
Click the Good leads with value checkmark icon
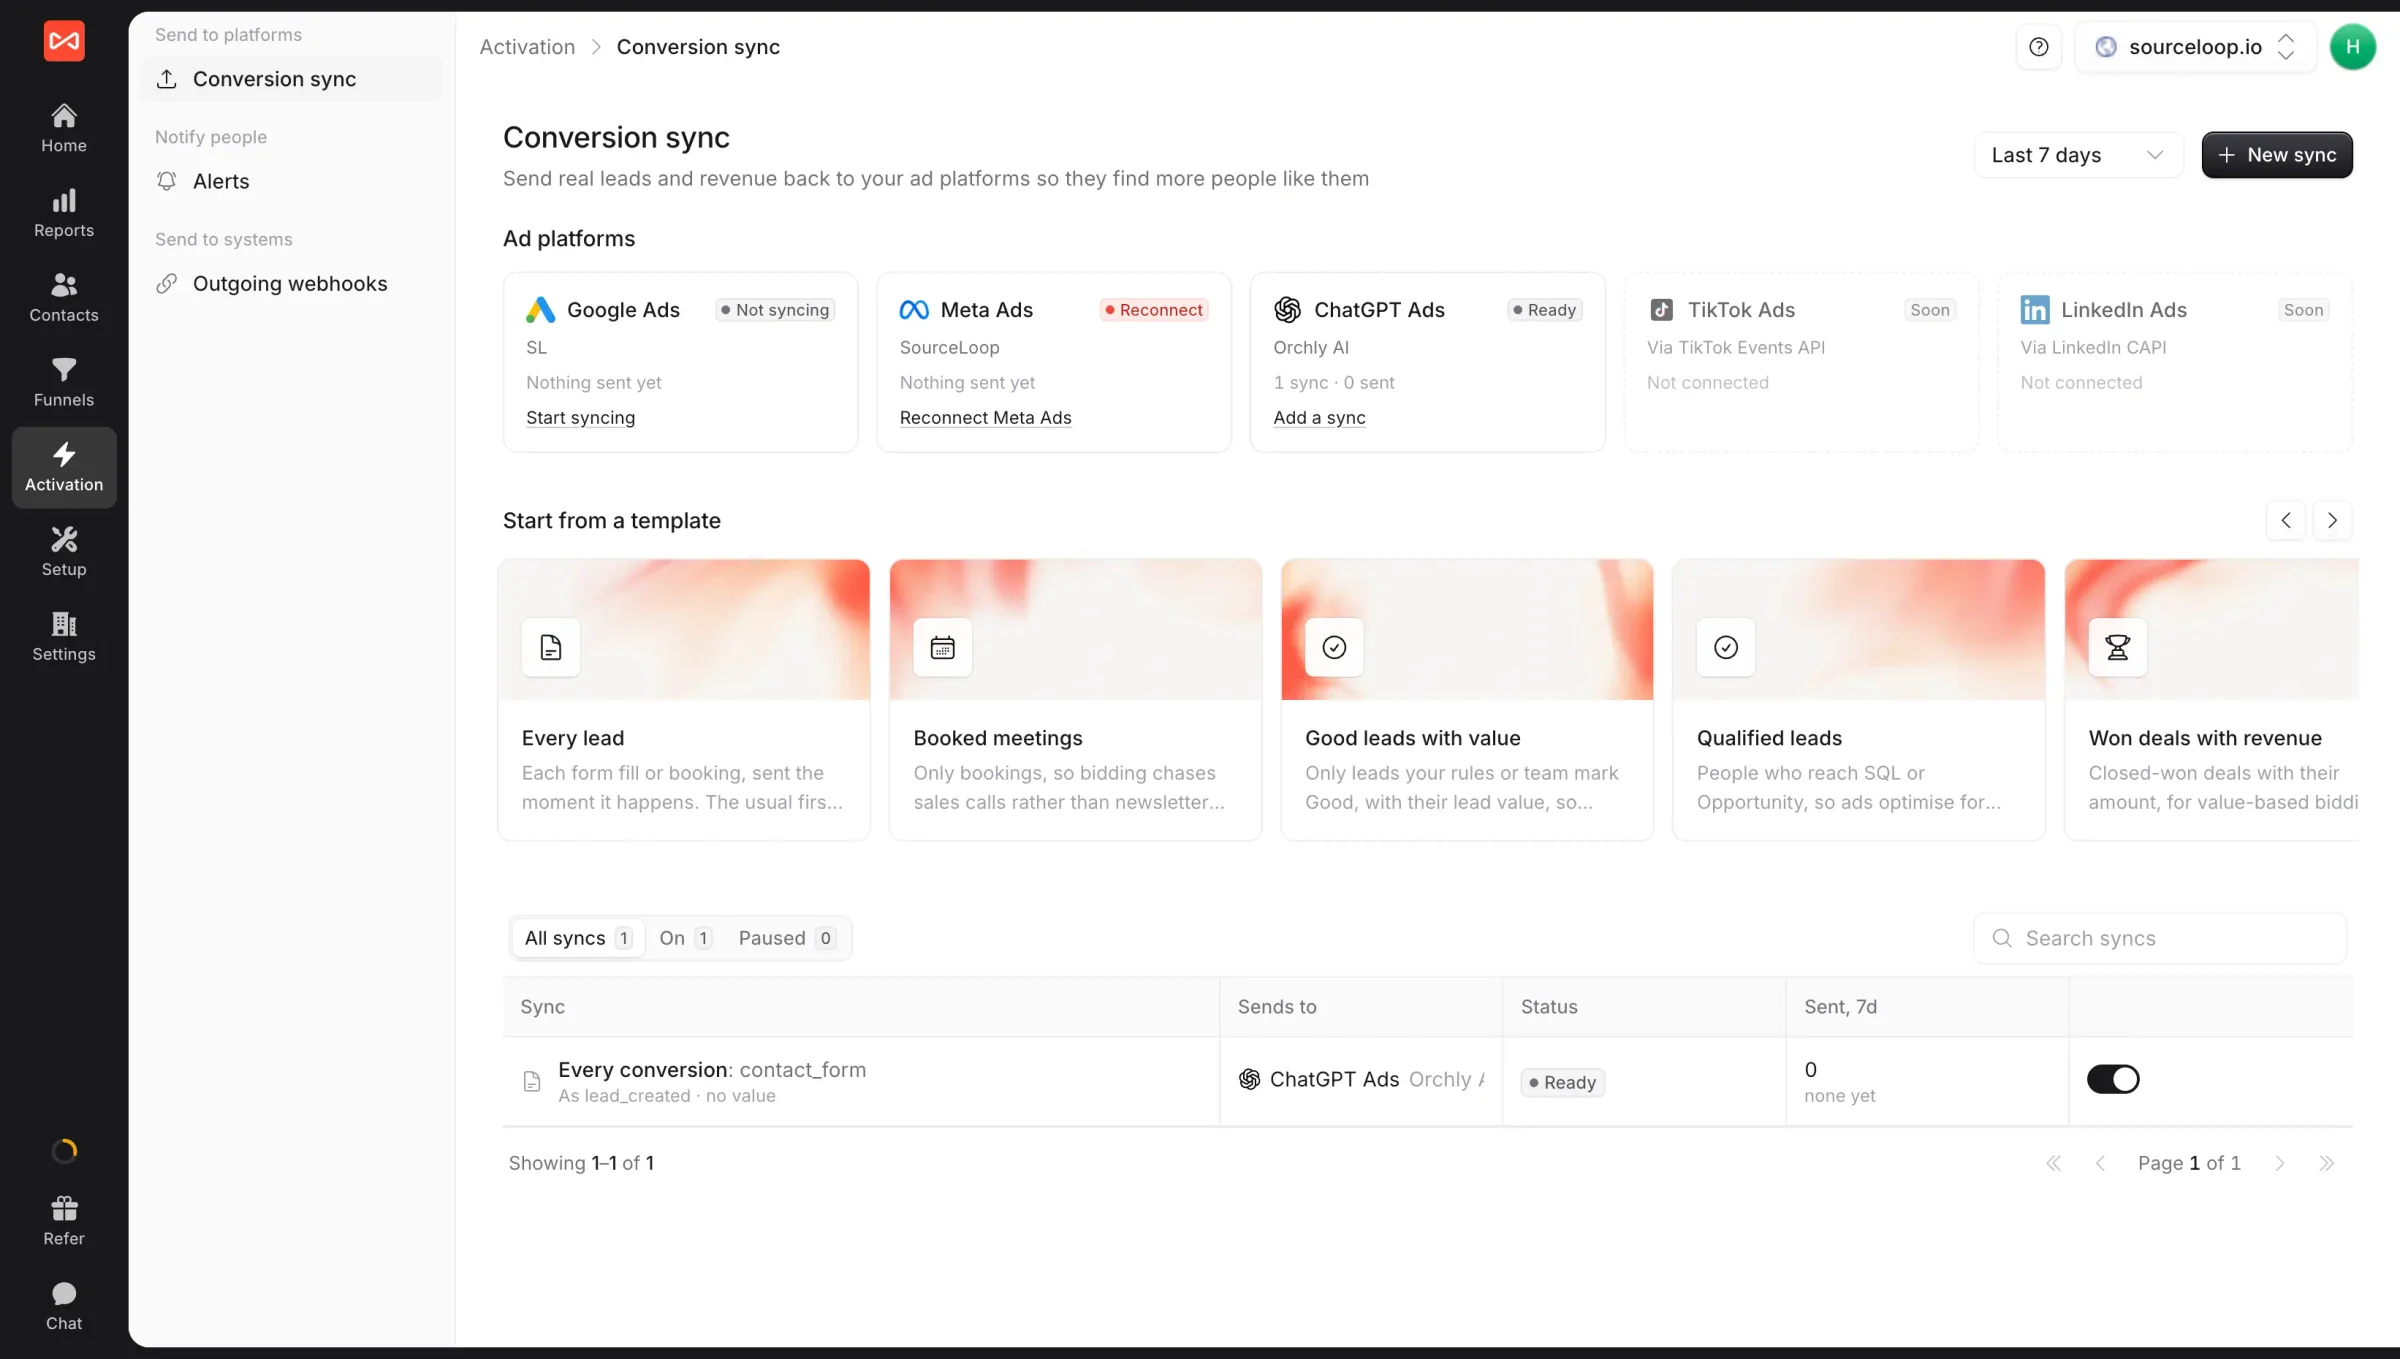click(1334, 647)
